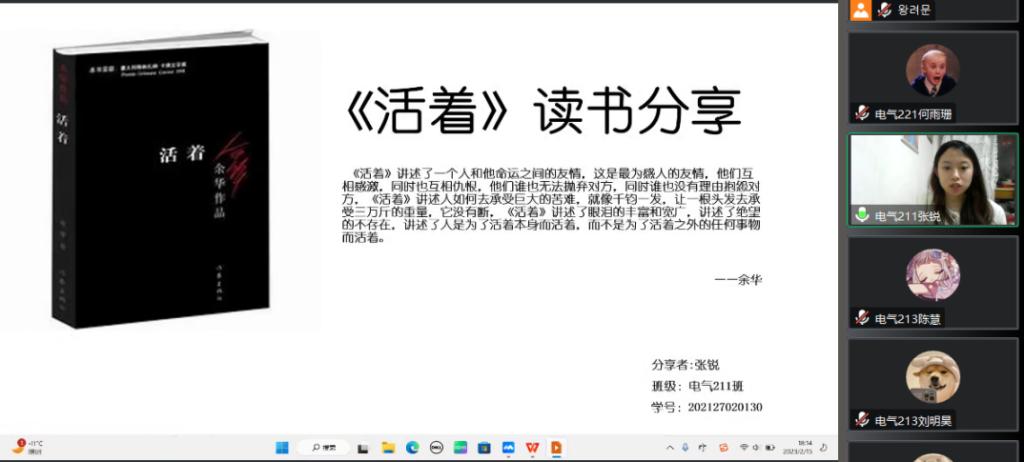Select participant tile of 电气213陈慧
The width and height of the screenshot is (1024, 462).
933,282
